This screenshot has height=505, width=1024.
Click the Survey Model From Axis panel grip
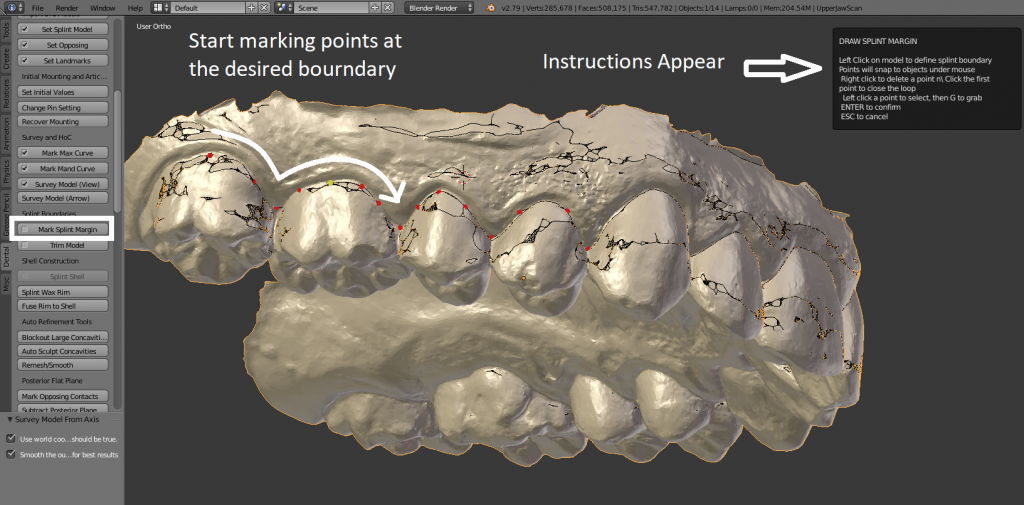(x=115, y=419)
